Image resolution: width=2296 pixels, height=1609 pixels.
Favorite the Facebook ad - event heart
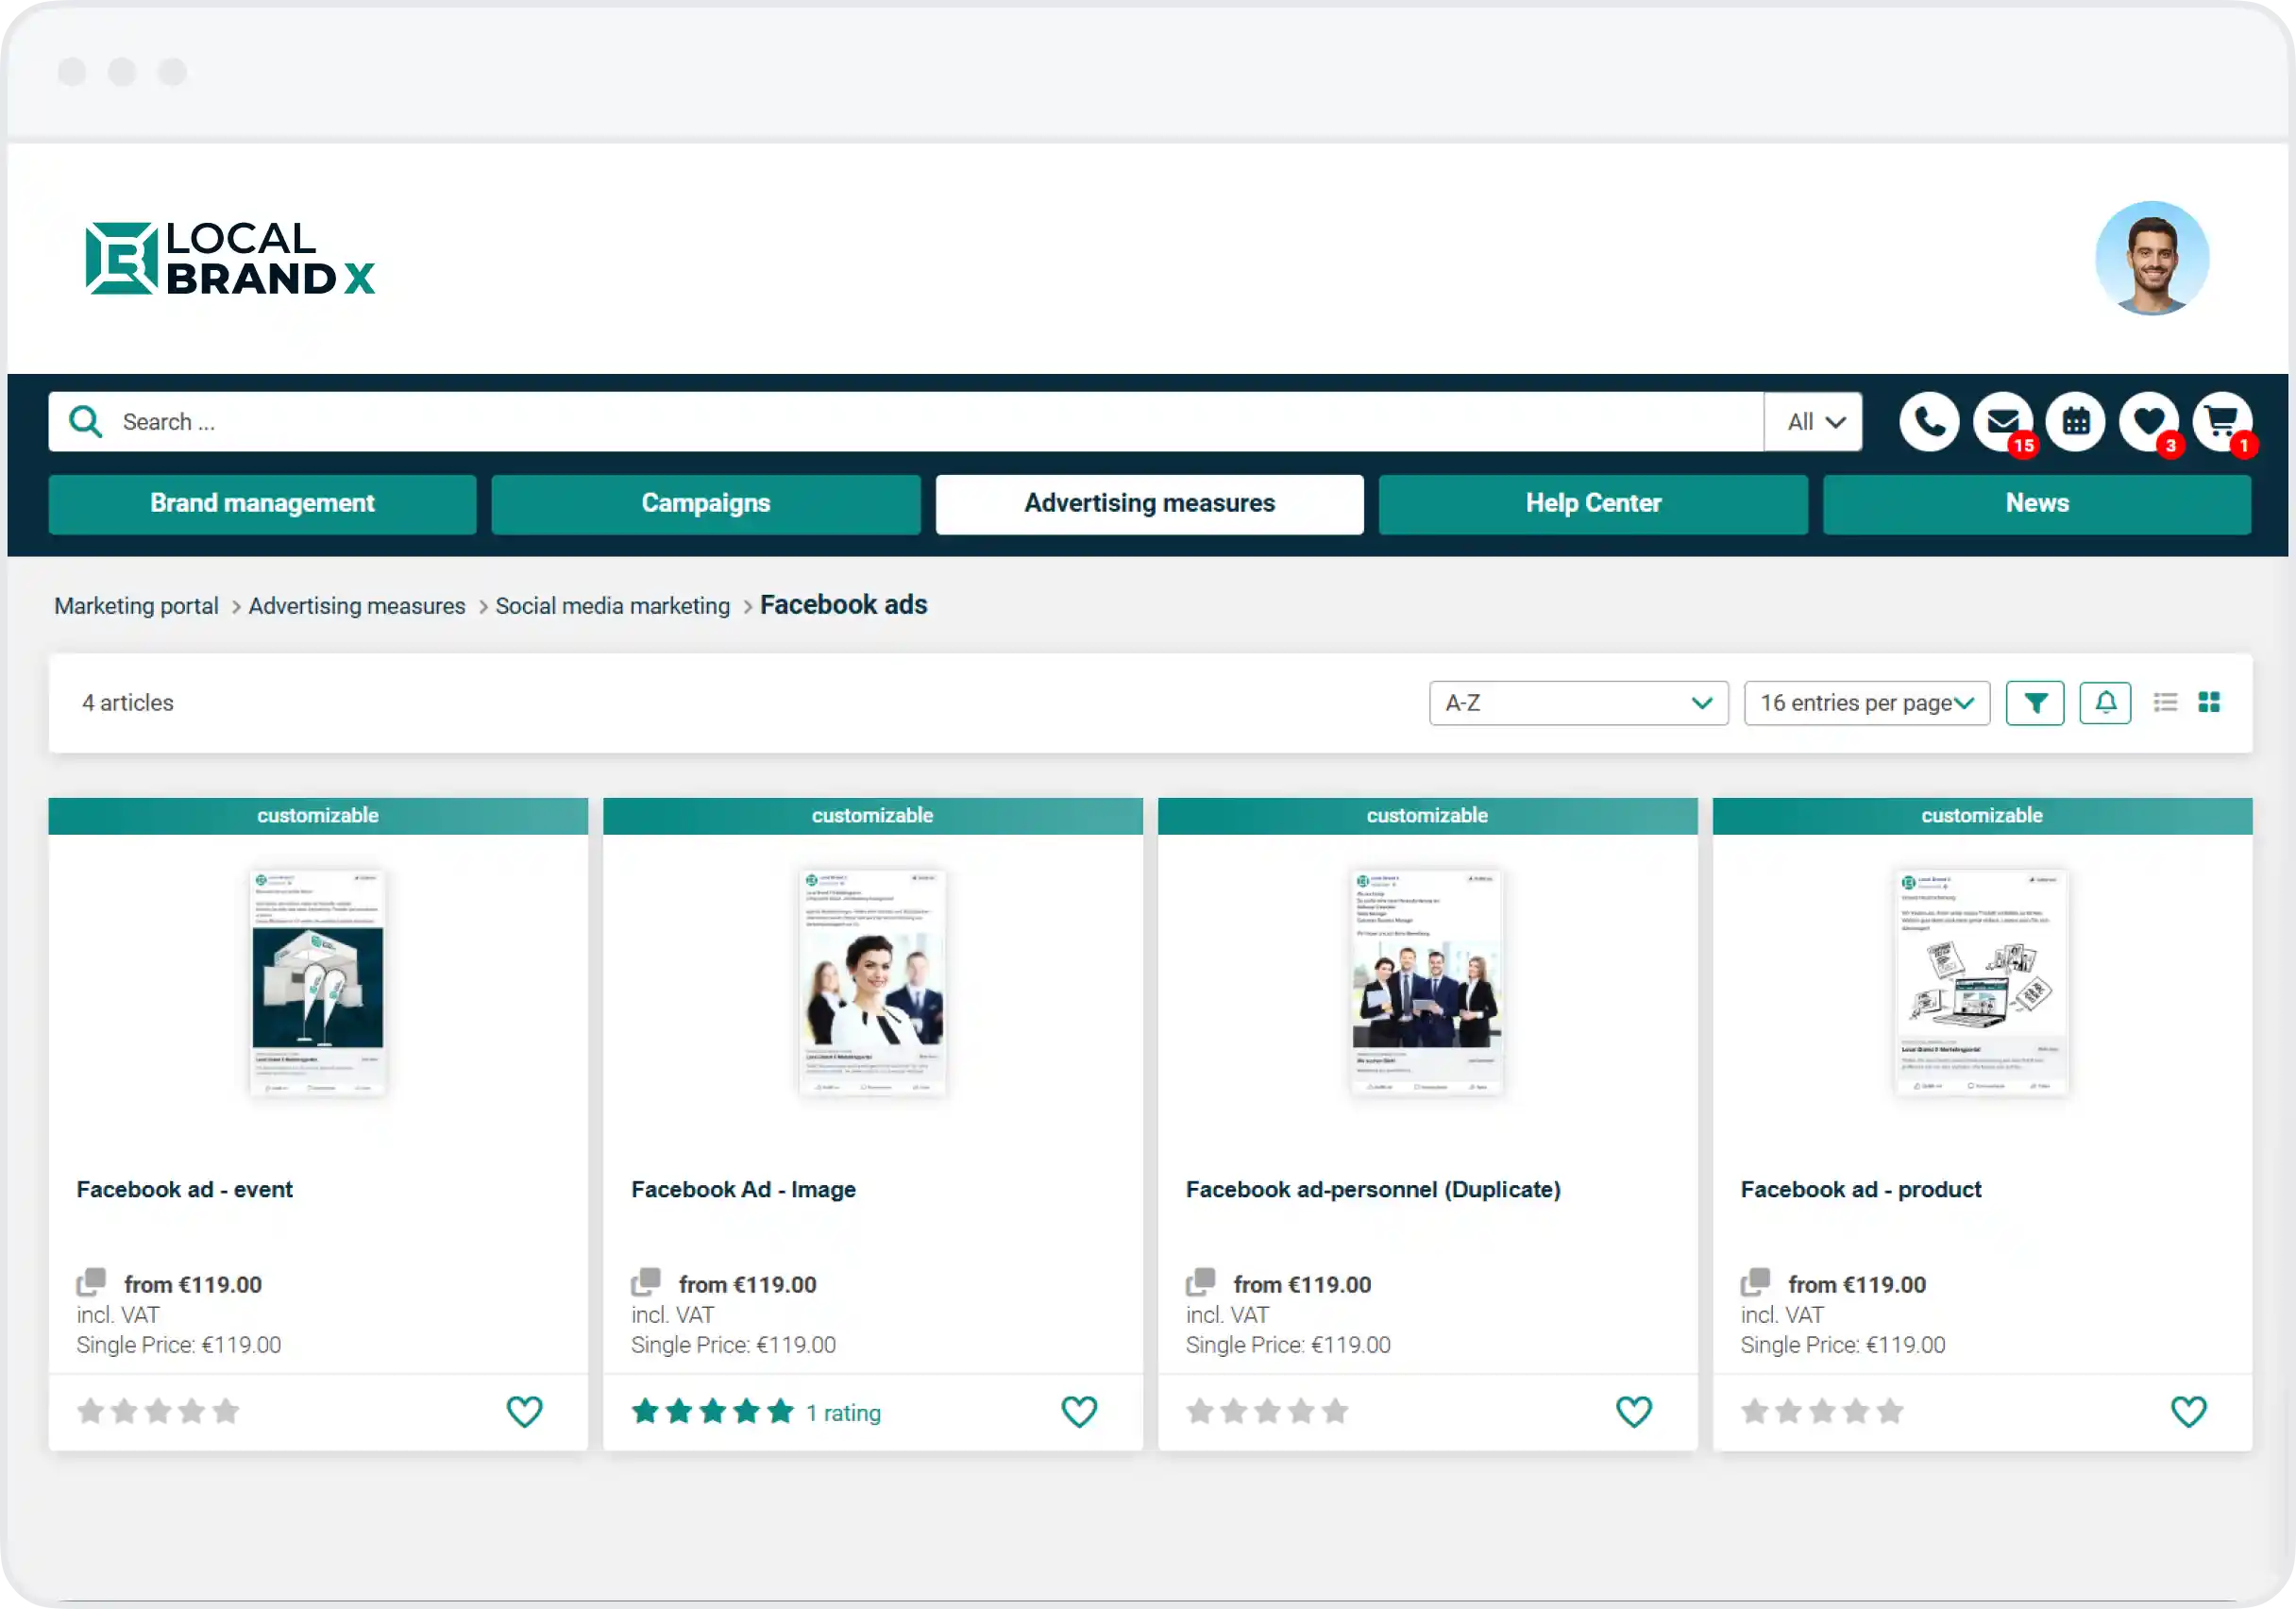[x=524, y=1411]
